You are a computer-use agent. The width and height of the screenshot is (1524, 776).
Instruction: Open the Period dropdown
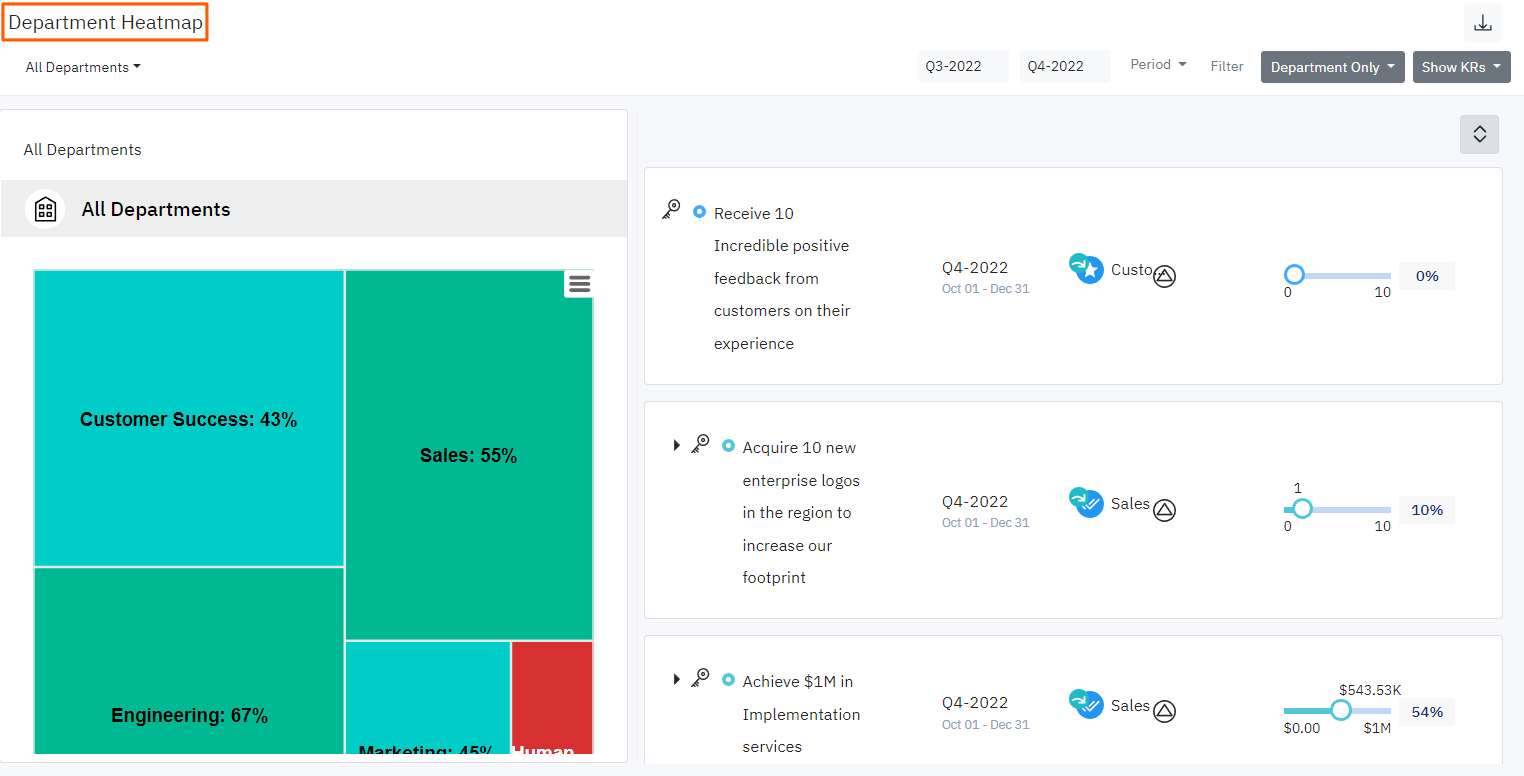pos(1157,64)
